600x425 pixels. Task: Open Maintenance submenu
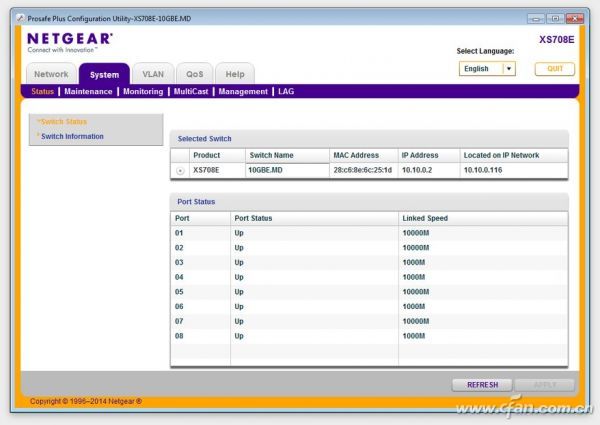[x=88, y=91]
